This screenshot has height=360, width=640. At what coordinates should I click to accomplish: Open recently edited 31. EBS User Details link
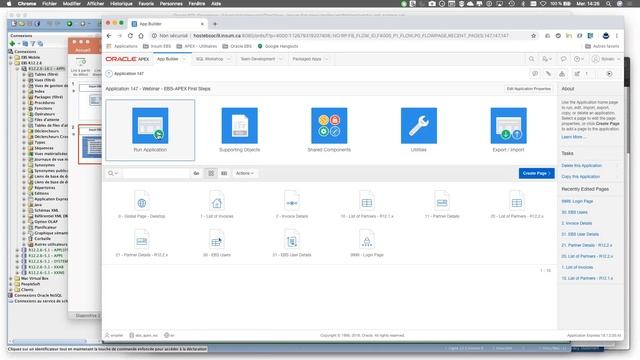(x=580, y=234)
